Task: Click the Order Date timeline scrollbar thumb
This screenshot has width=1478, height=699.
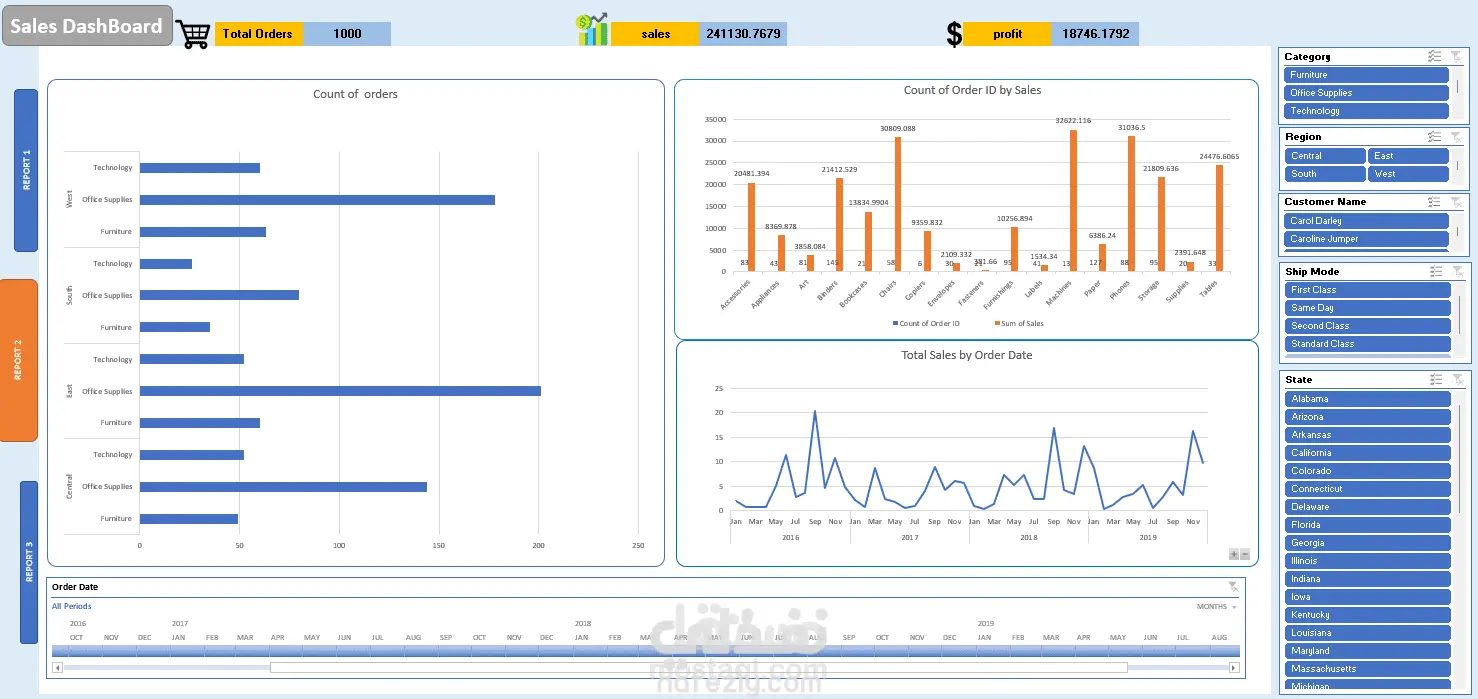Action: [698, 668]
